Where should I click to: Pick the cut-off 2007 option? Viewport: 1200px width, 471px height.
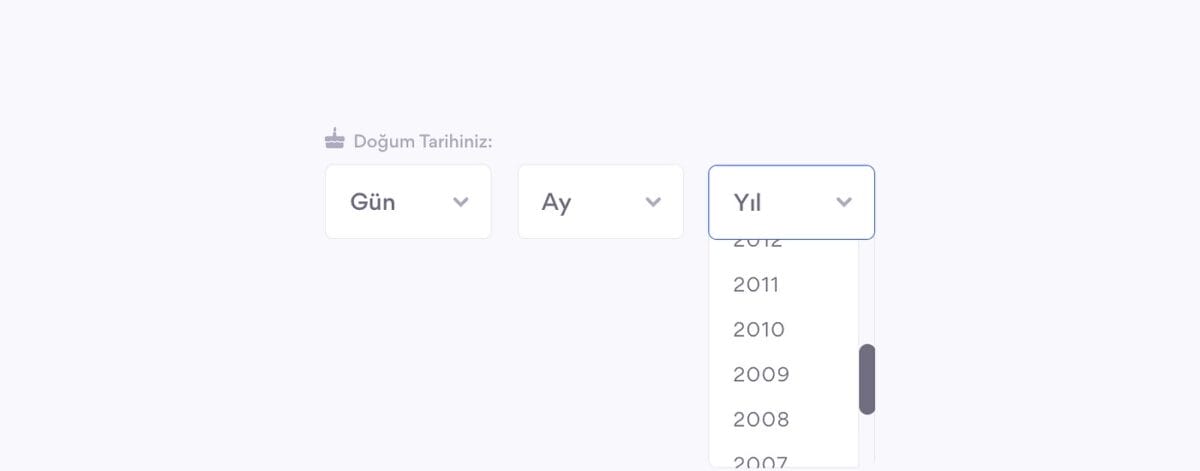point(760,461)
